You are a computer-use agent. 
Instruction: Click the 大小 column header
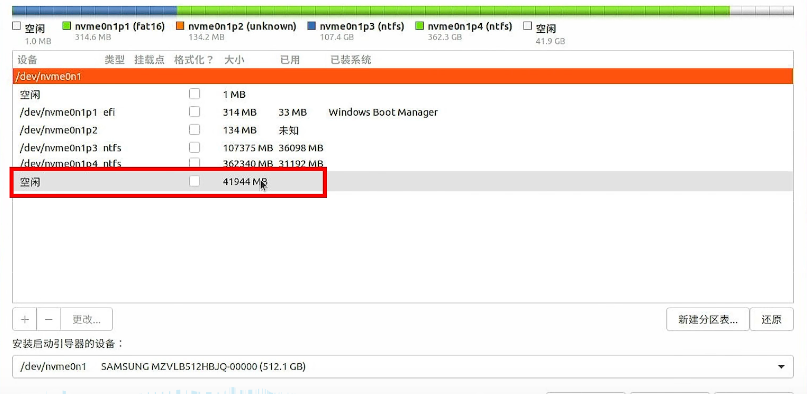[x=234, y=60]
